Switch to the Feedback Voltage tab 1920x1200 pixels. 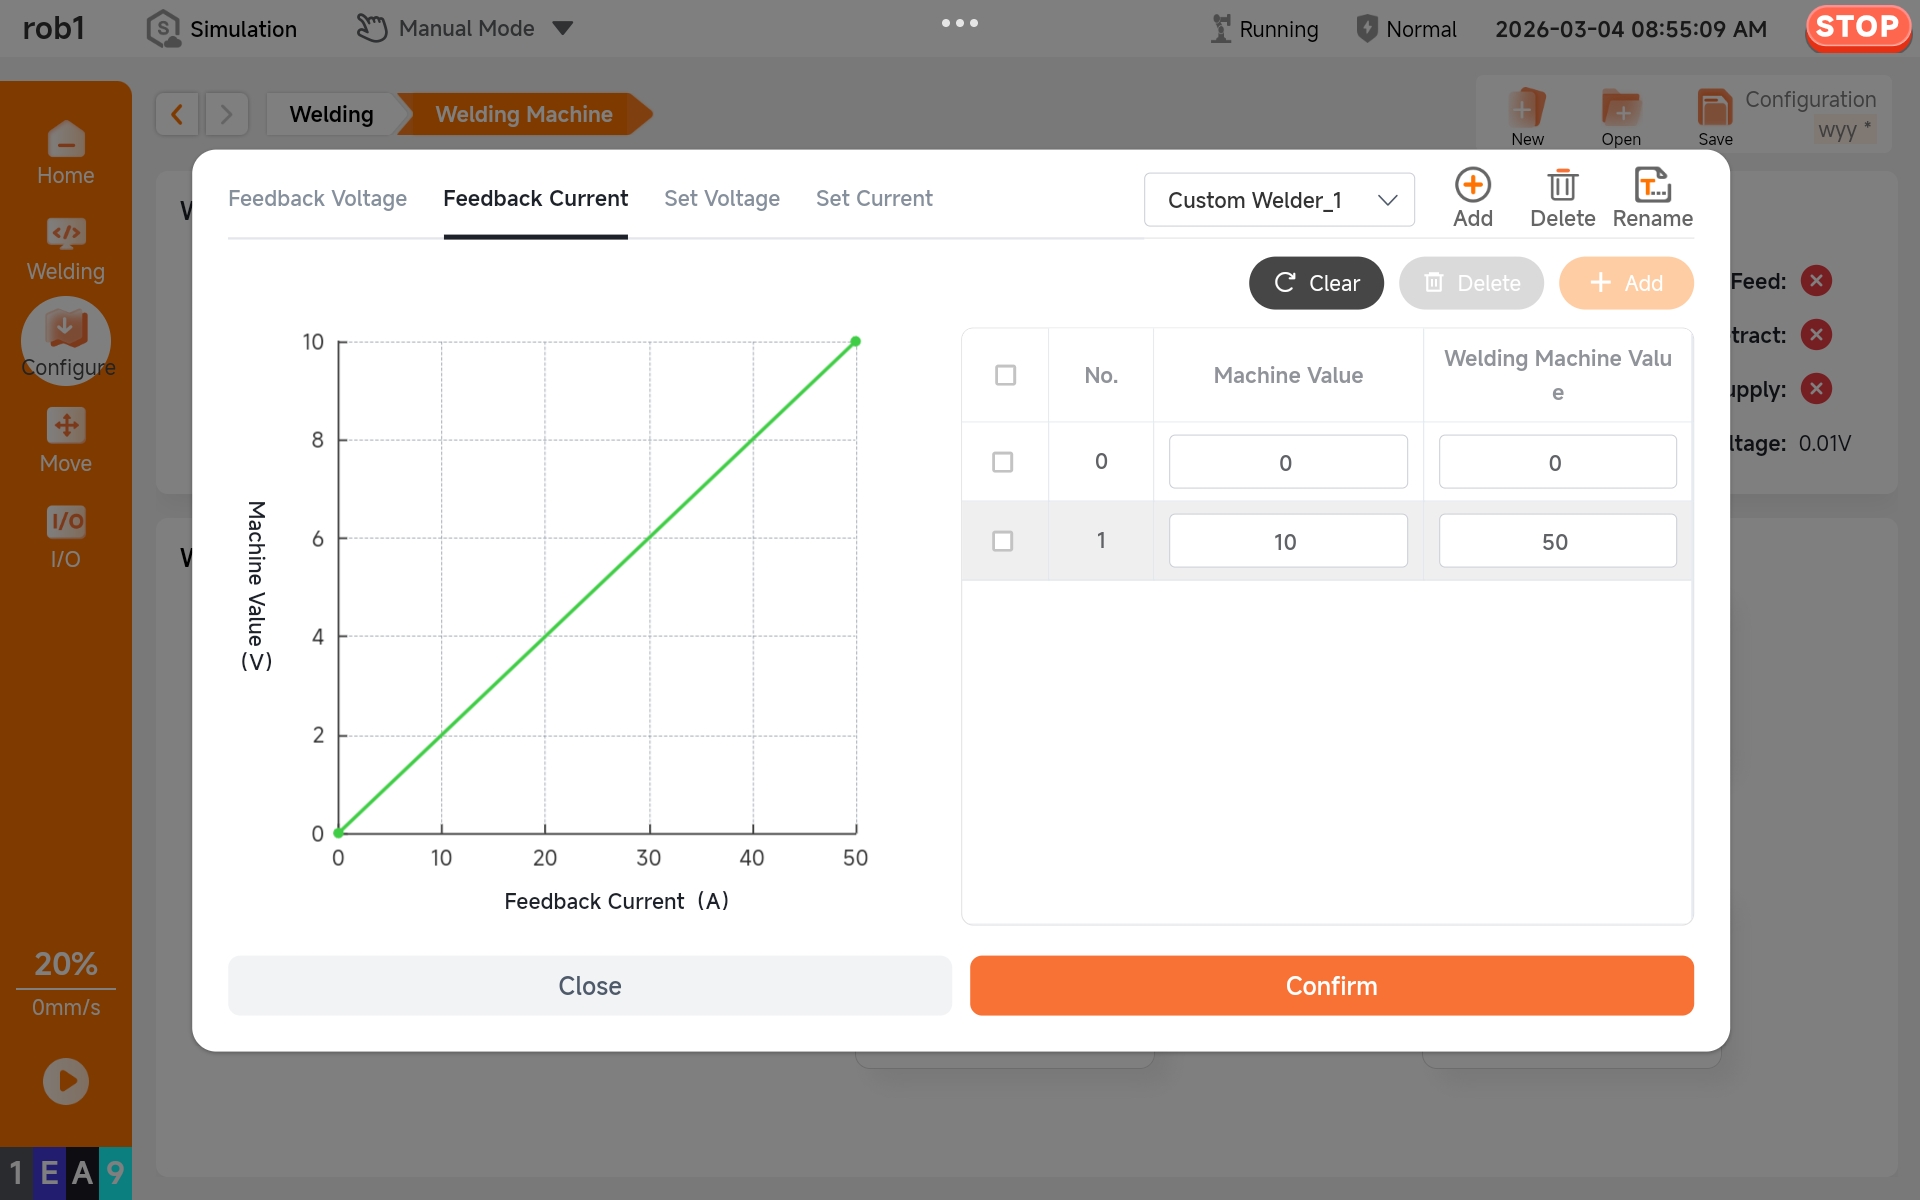pos(317,198)
